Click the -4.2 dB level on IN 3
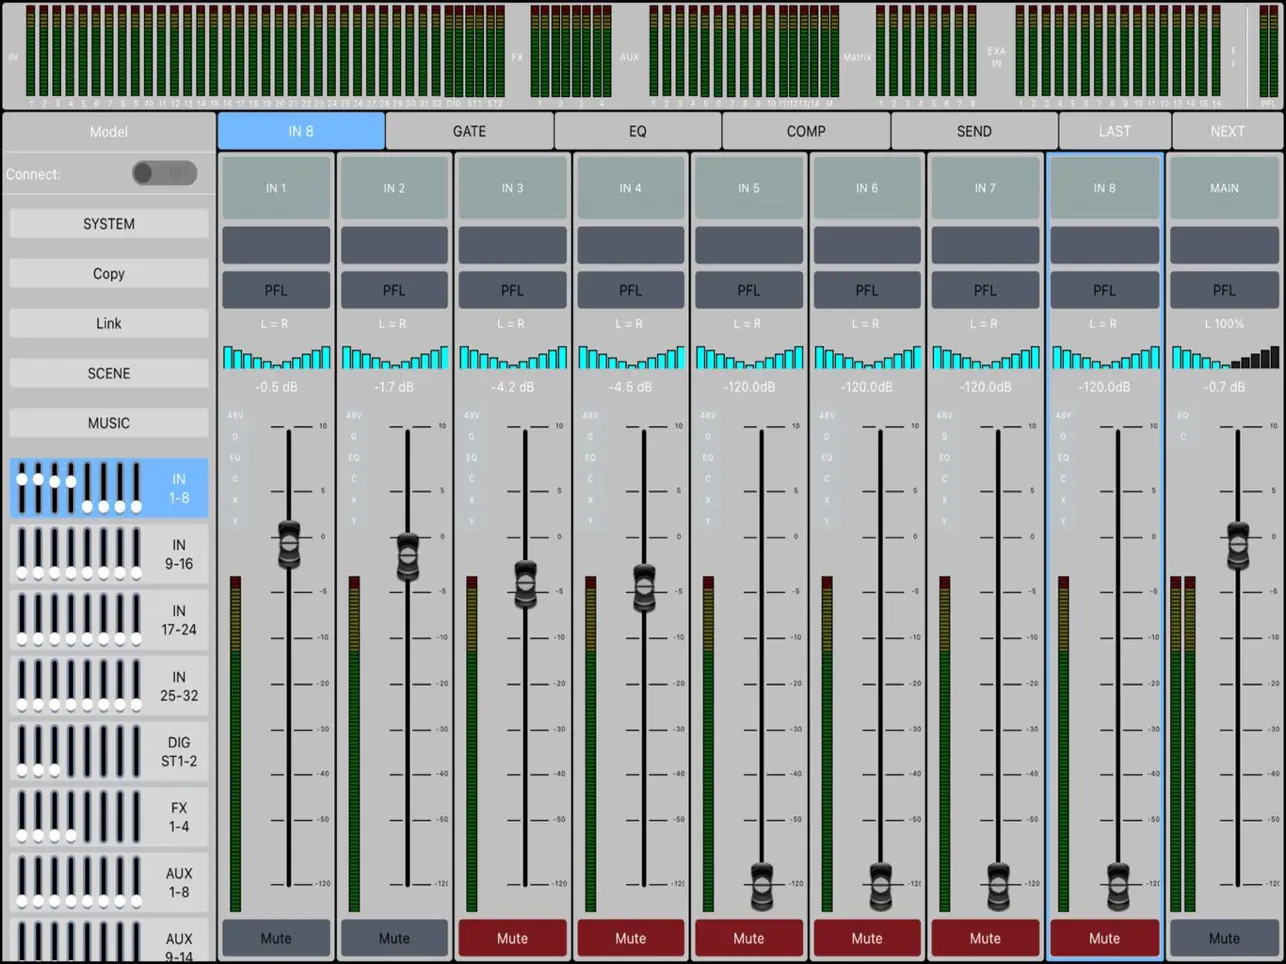1286x964 pixels. click(512, 387)
